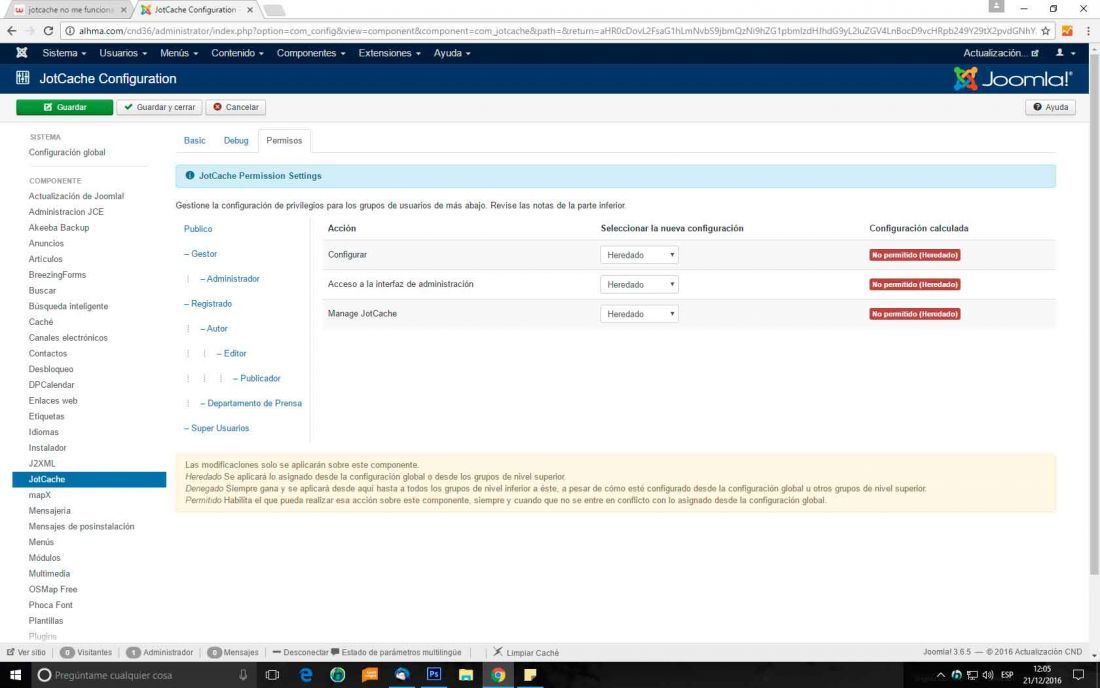Open Phoca Font component settings
The height and width of the screenshot is (688, 1100).
(51, 605)
